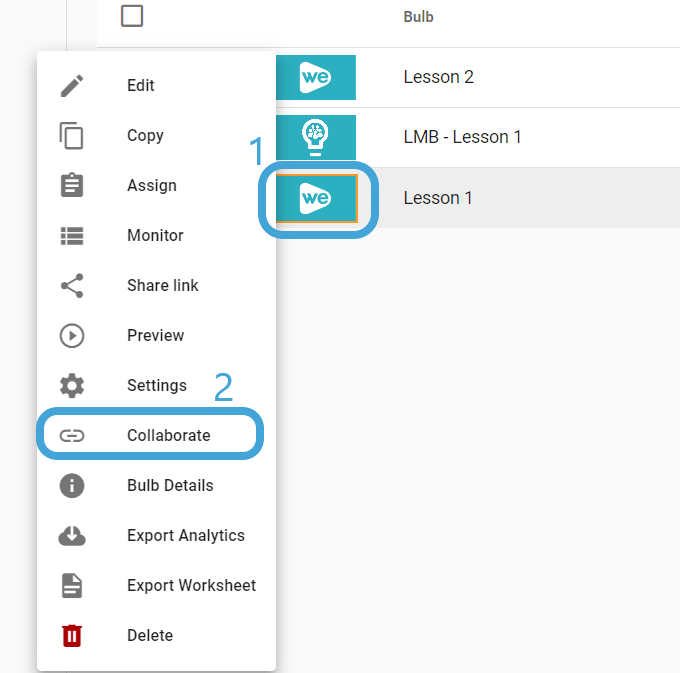Pick the Preview menu entry
This screenshot has width=680, height=673.
tap(157, 336)
